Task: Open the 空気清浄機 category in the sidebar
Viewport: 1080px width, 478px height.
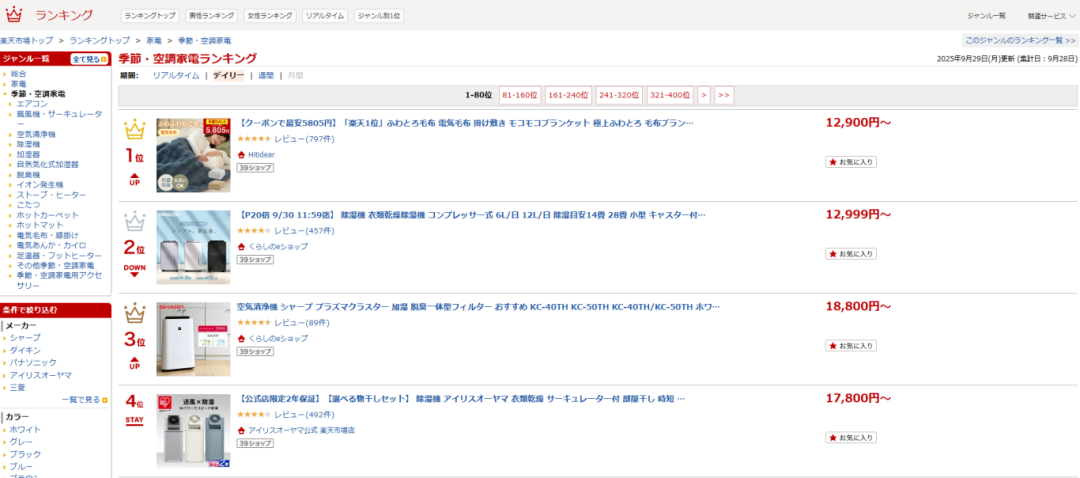Action: (x=36, y=134)
